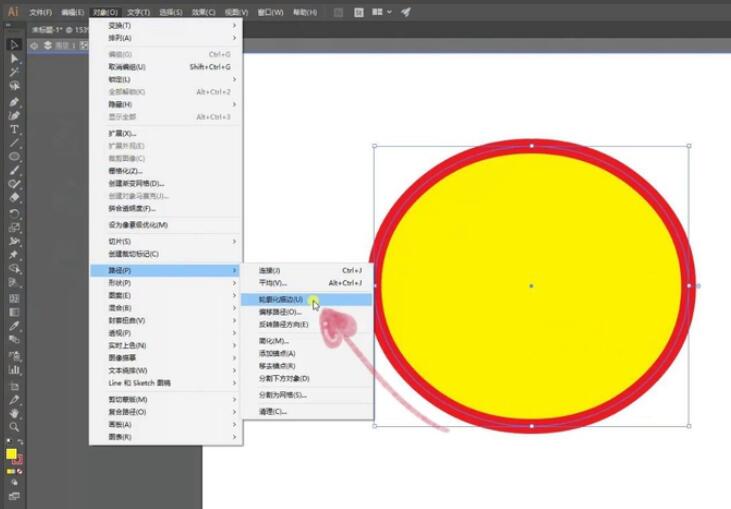Viewport: 731px width, 509px height.
Task: Select the Perspective Grid tool
Action: point(14,282)
